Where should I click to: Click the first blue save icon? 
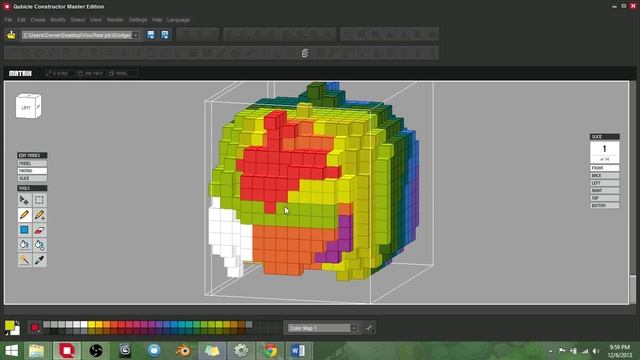tap(151, 35)
